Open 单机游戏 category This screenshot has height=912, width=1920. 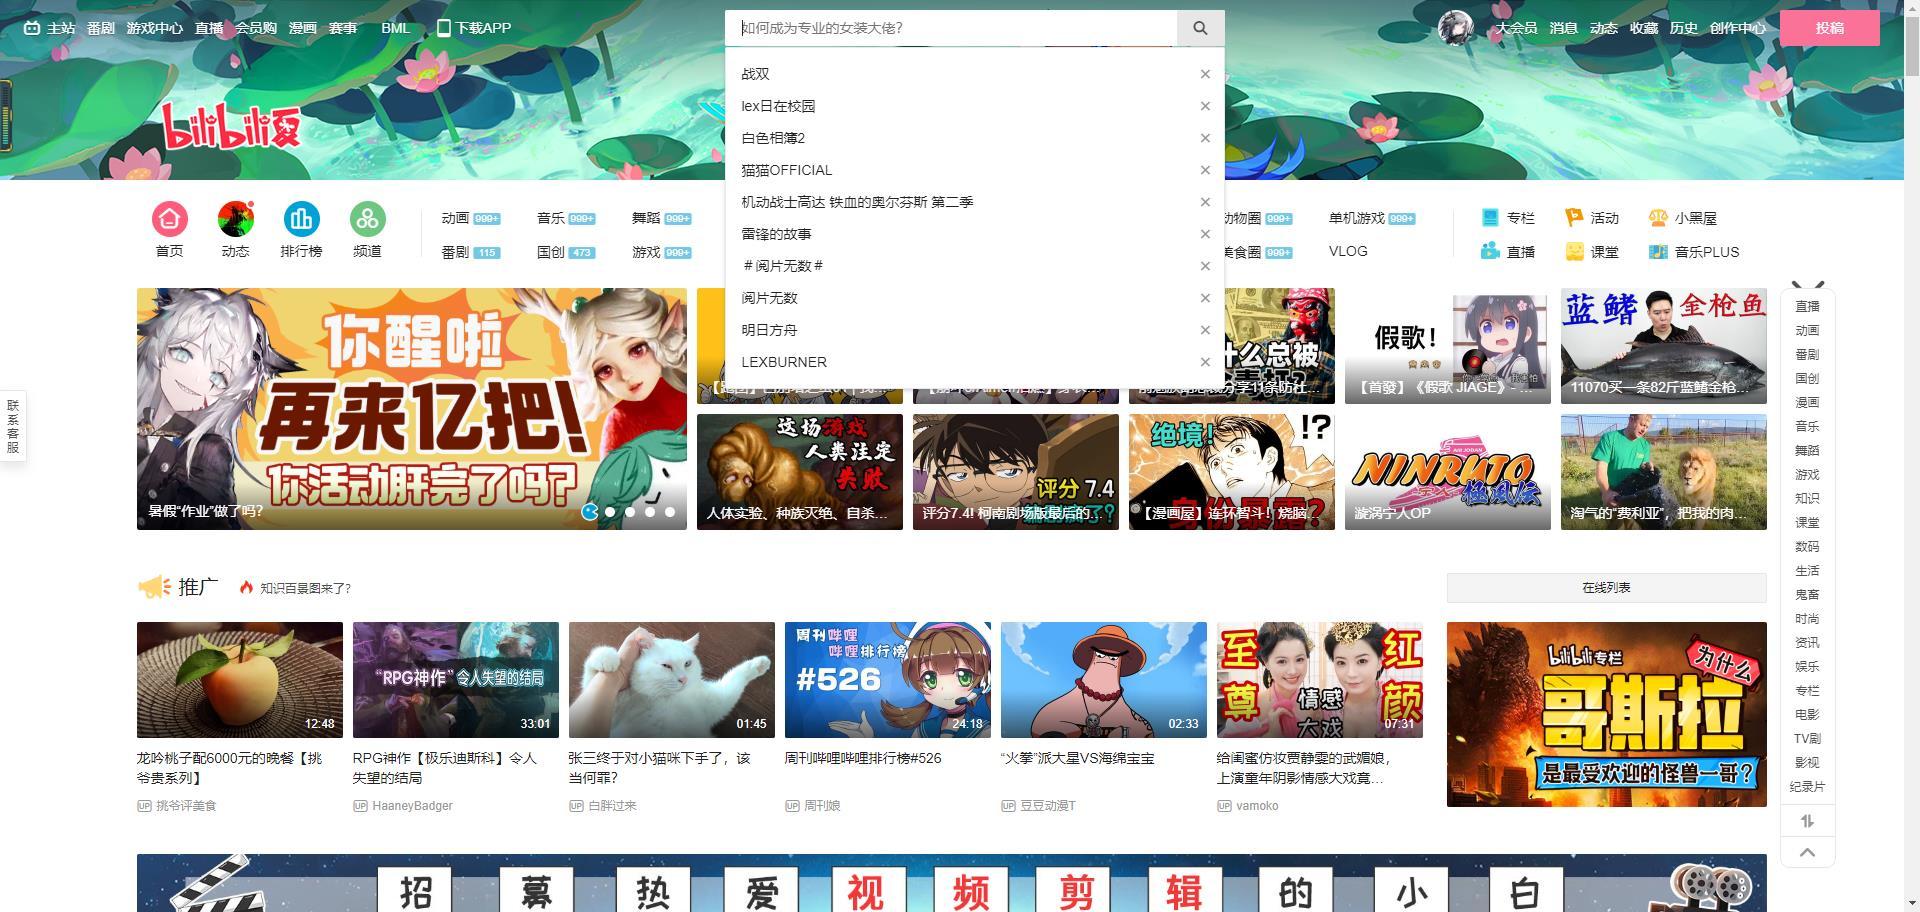coord(1372,218)
